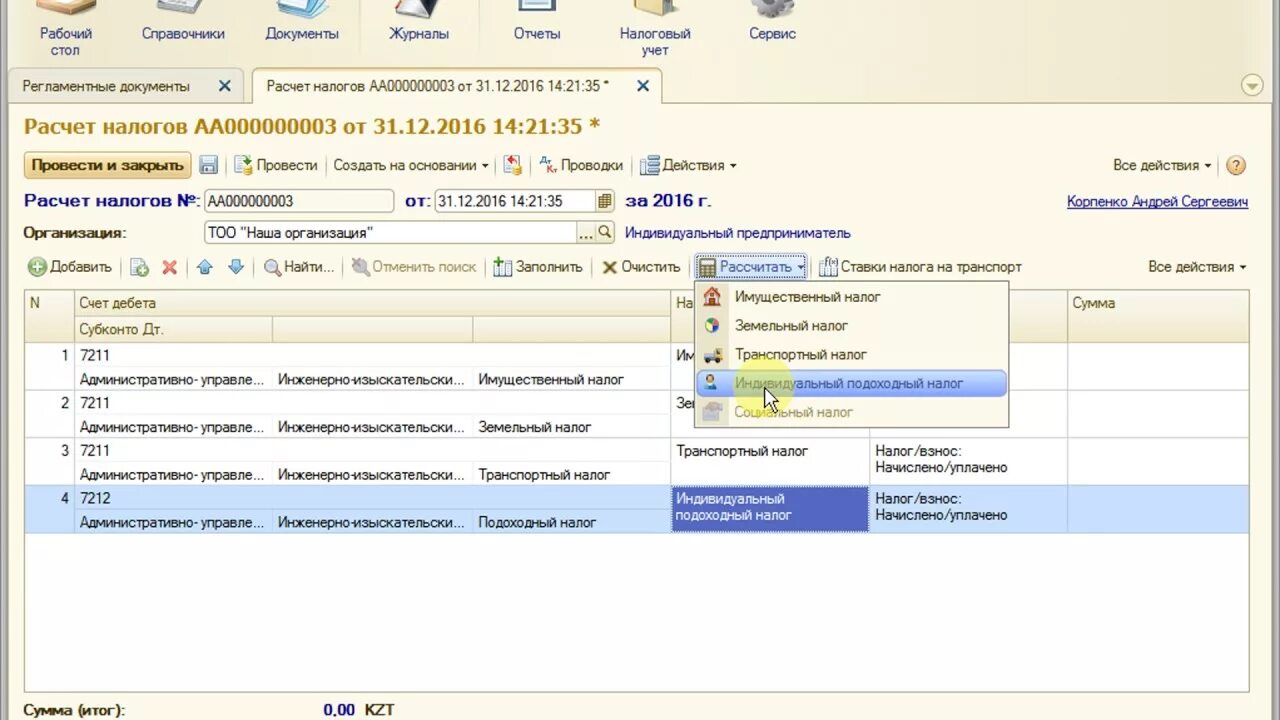The image size is (1280, 720).
Task: Open the calendar picker for the date
Action: 604,201
